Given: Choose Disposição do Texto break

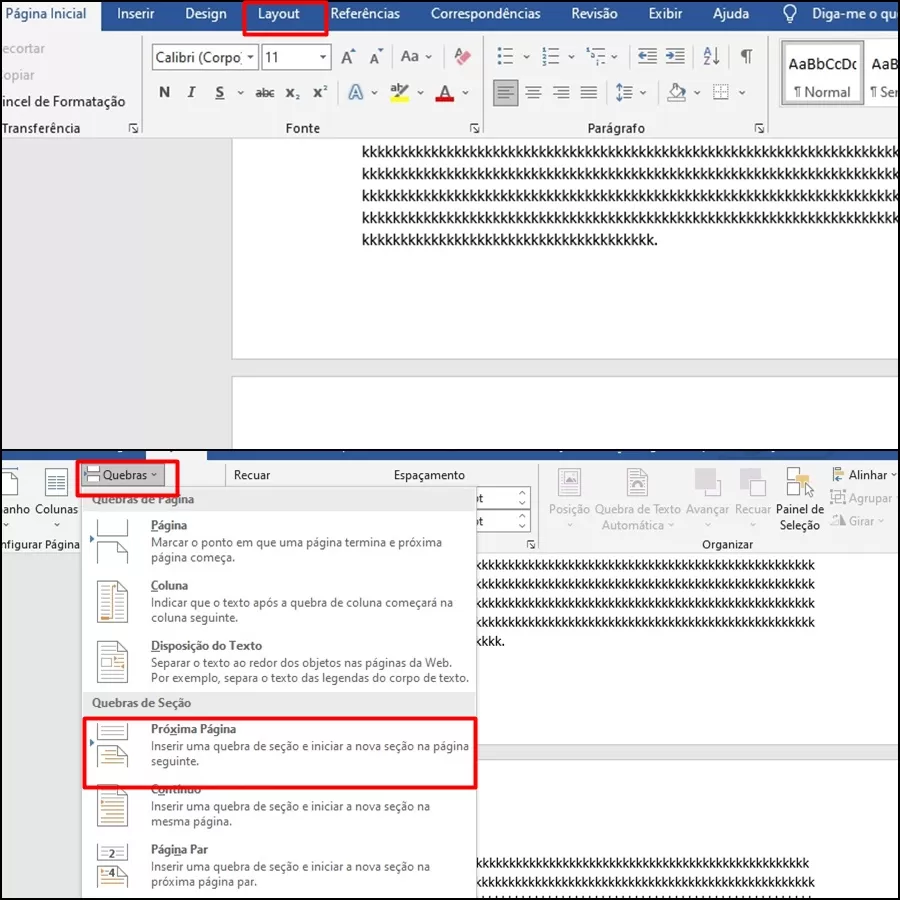Looking at the screenshot, I should 280,661.
